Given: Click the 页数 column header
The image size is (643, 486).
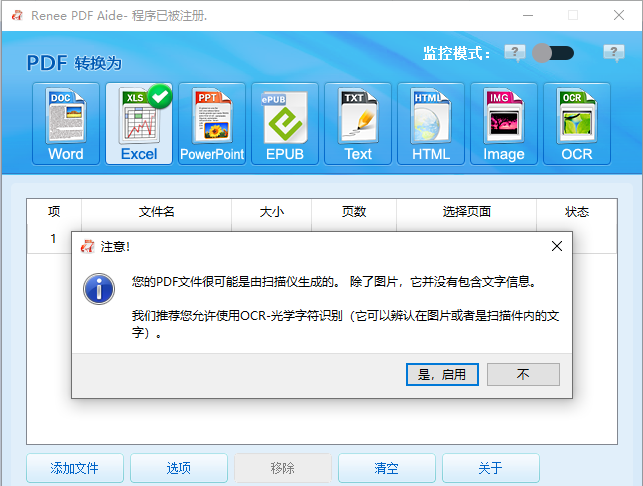Looking at the screenshot, I should pos(354,212).
